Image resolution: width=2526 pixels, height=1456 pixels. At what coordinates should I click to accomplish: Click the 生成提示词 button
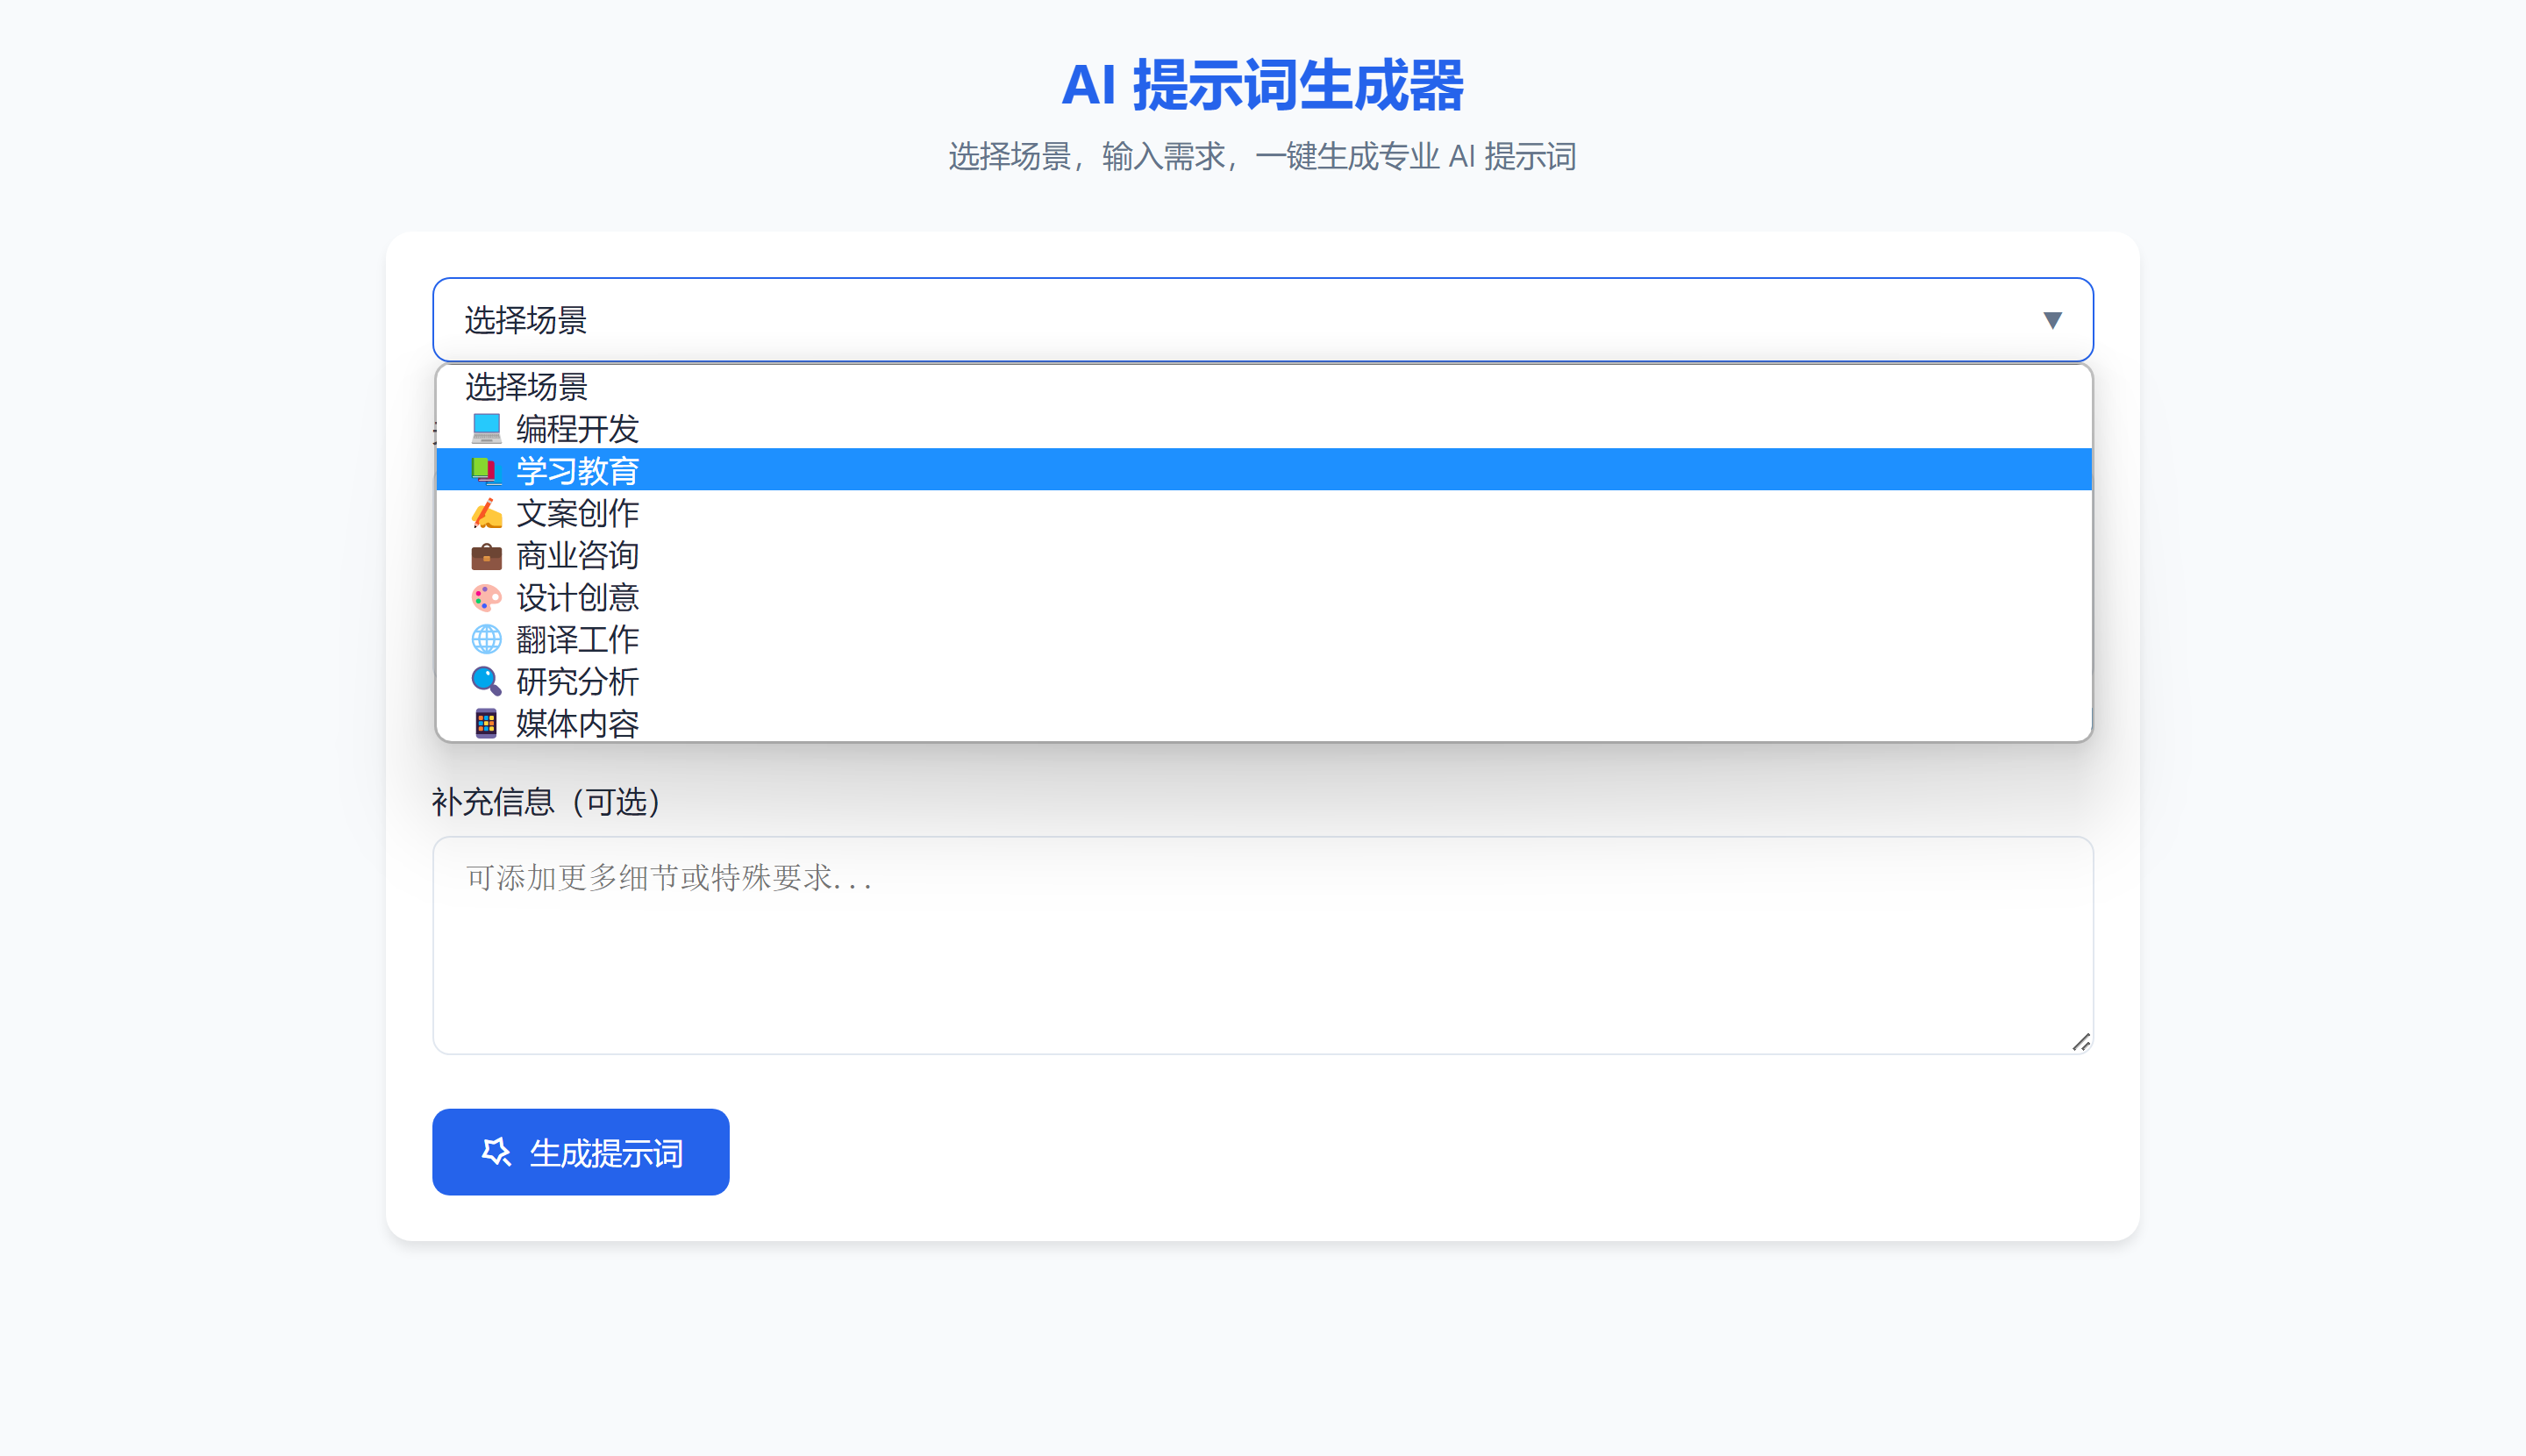click(580, 1152)
